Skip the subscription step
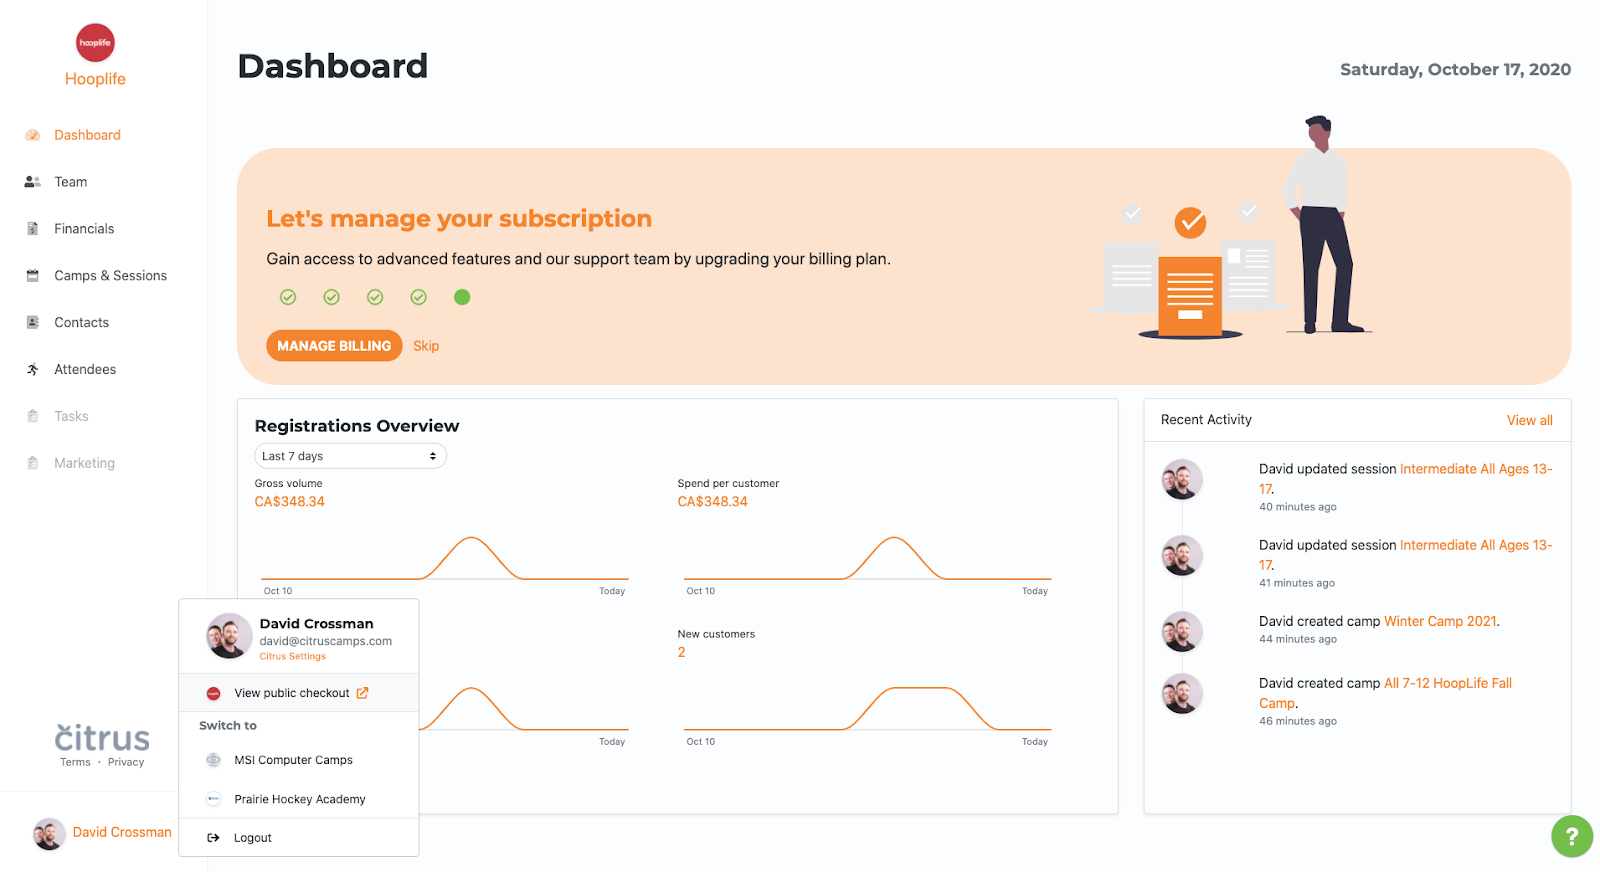This screenshot has height=872, width=1600. pyautogui.click(x=426, y=346)
